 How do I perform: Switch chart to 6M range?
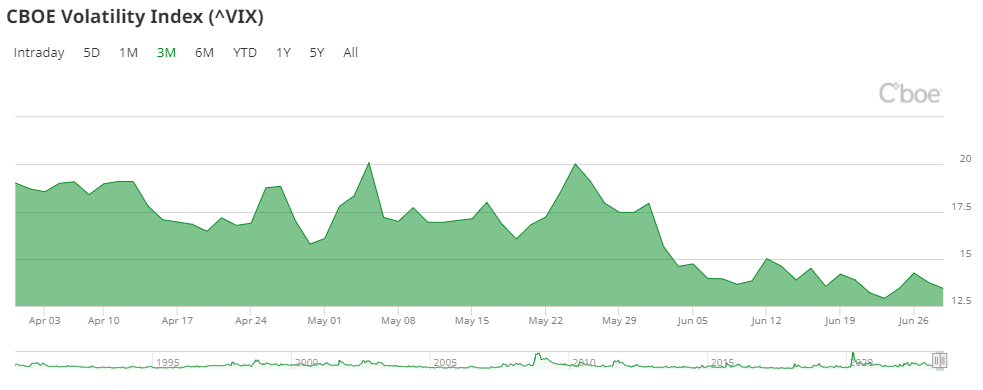point(204,53)
